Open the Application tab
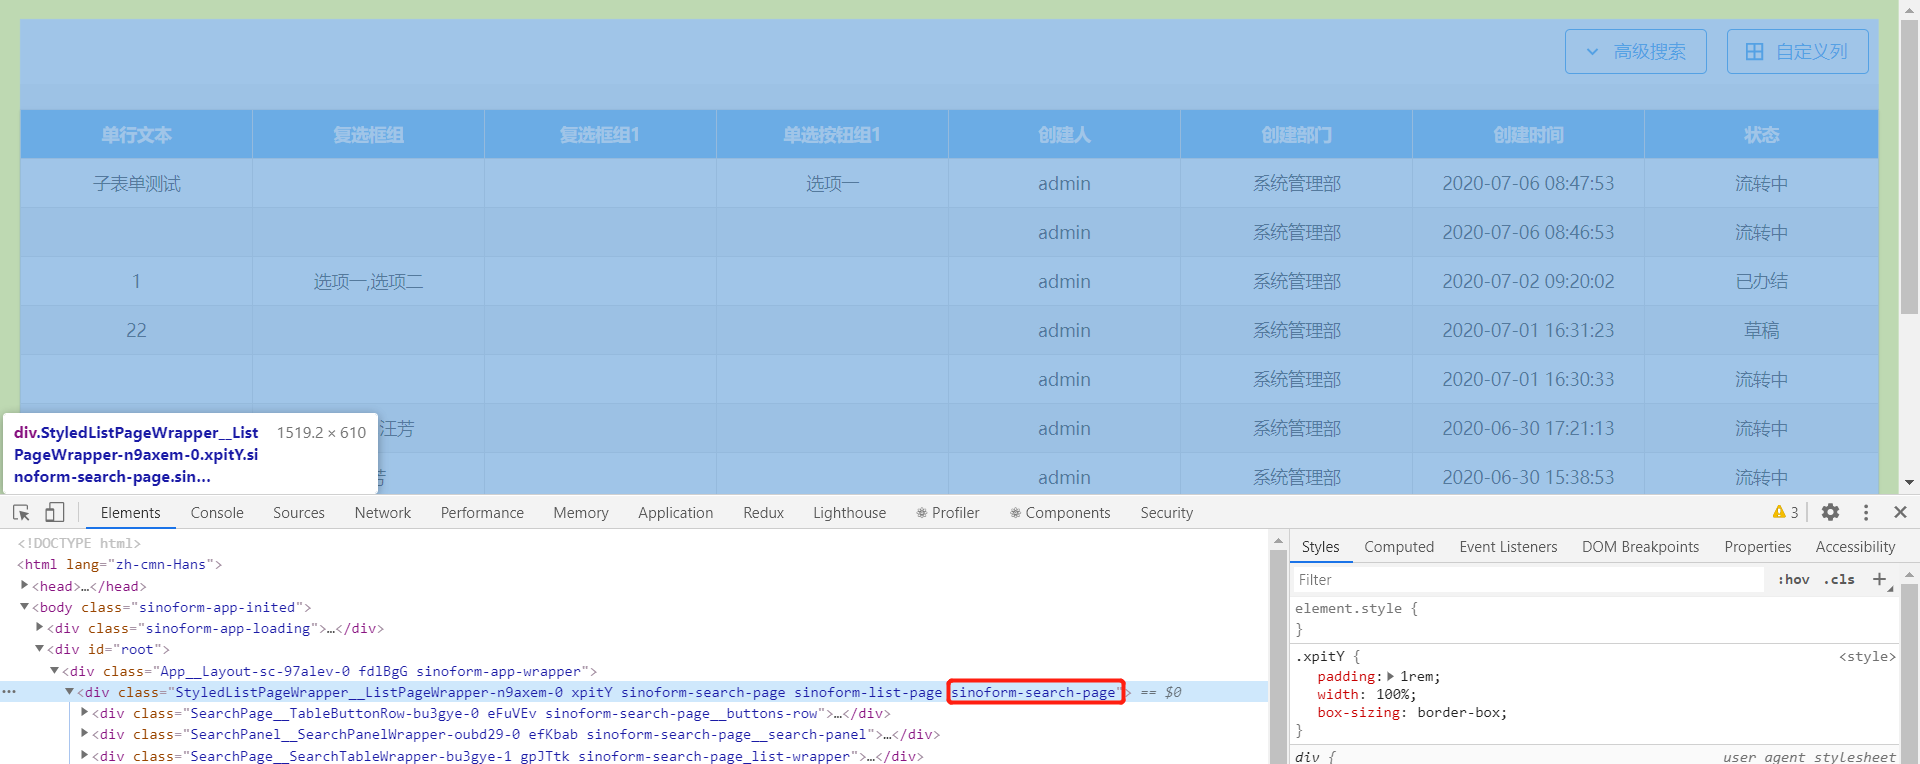The width and height of the screenshot is (1920, 764). point(676,513)
